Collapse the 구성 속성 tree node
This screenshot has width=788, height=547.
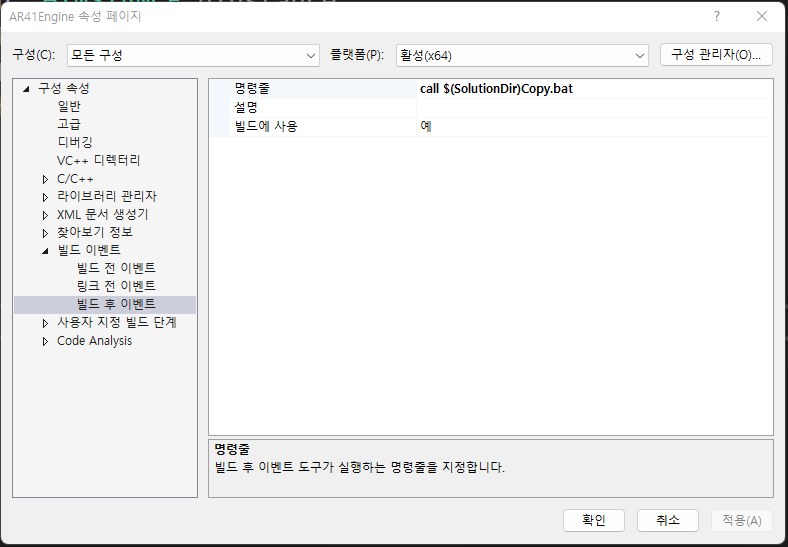(x=26, y=89)
